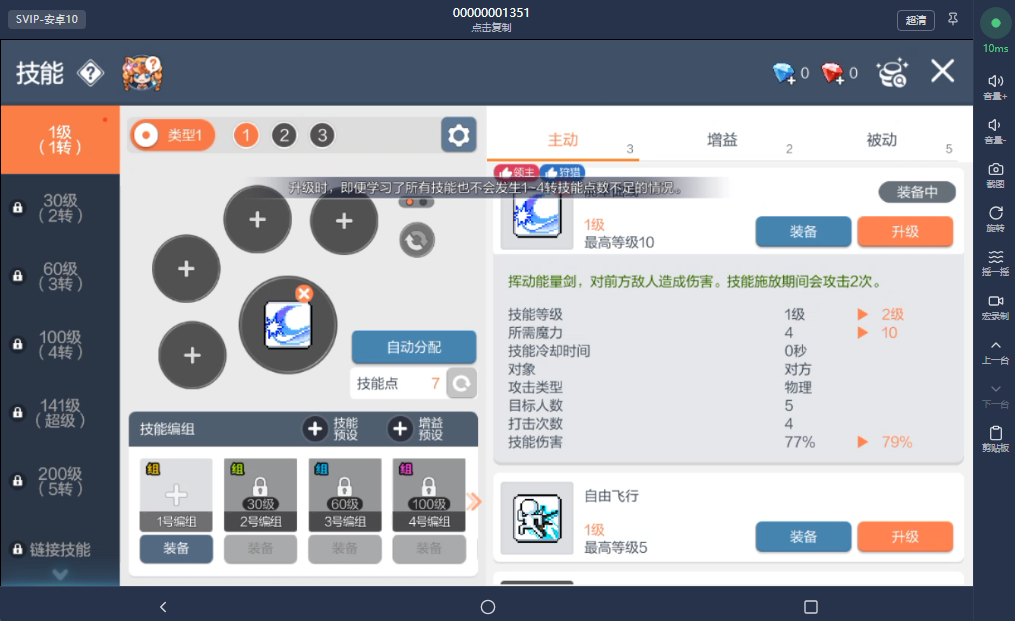Click the red ruby currency icon
This screenshot has height=621, width=1015.
(832, 73)
